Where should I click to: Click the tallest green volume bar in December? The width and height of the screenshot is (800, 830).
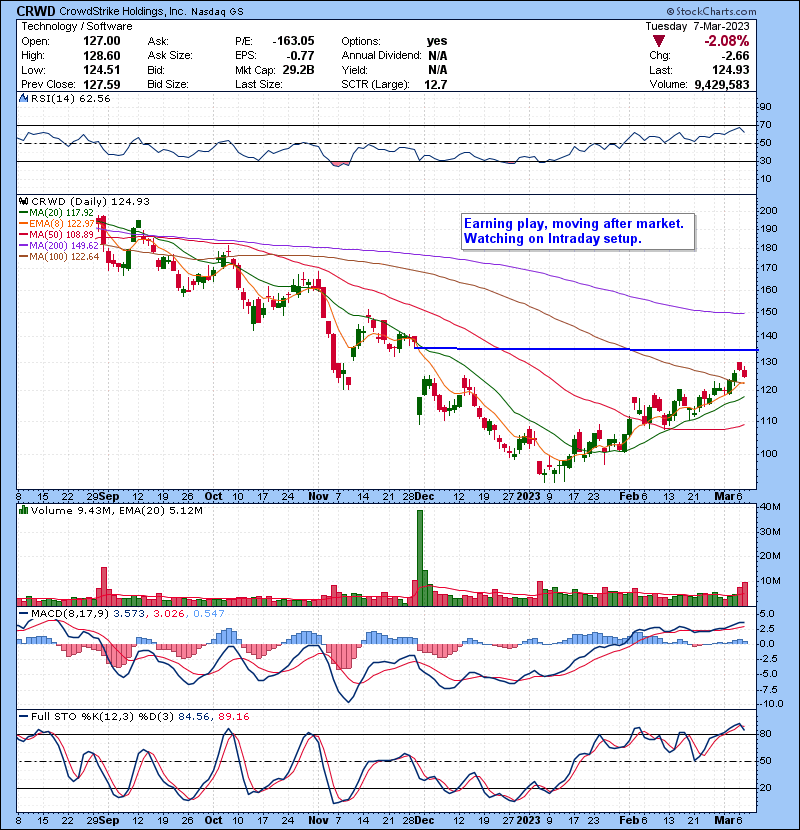click(x=420, y=558)
